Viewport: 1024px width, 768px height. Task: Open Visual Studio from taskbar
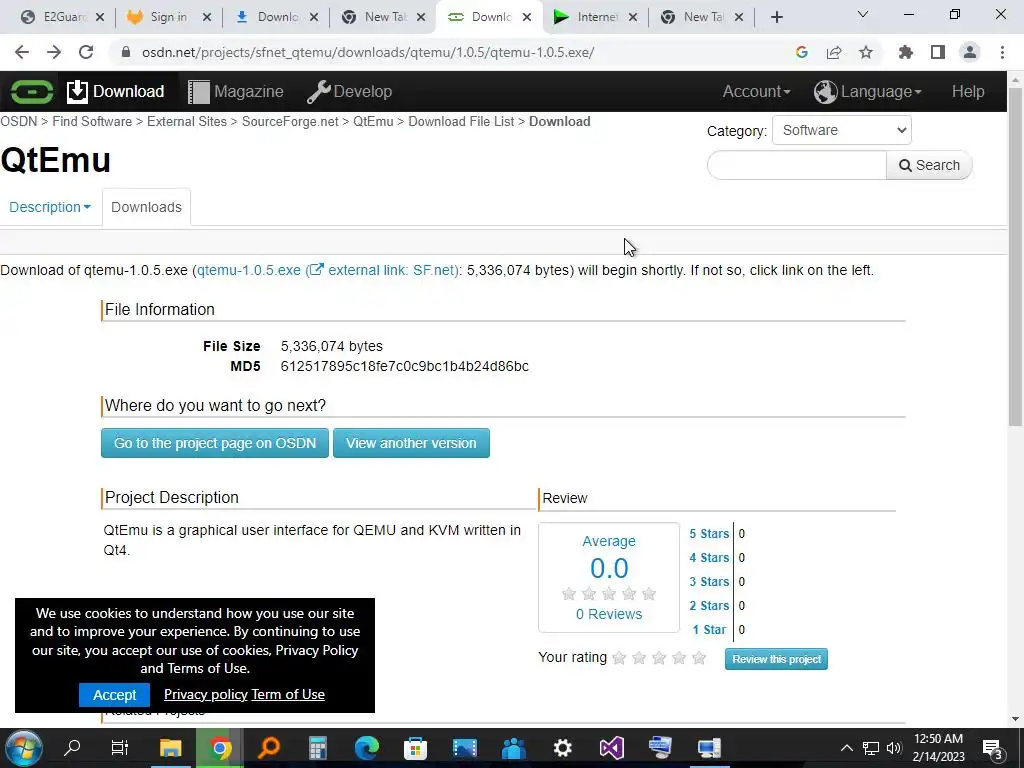(x=611, y=748)
